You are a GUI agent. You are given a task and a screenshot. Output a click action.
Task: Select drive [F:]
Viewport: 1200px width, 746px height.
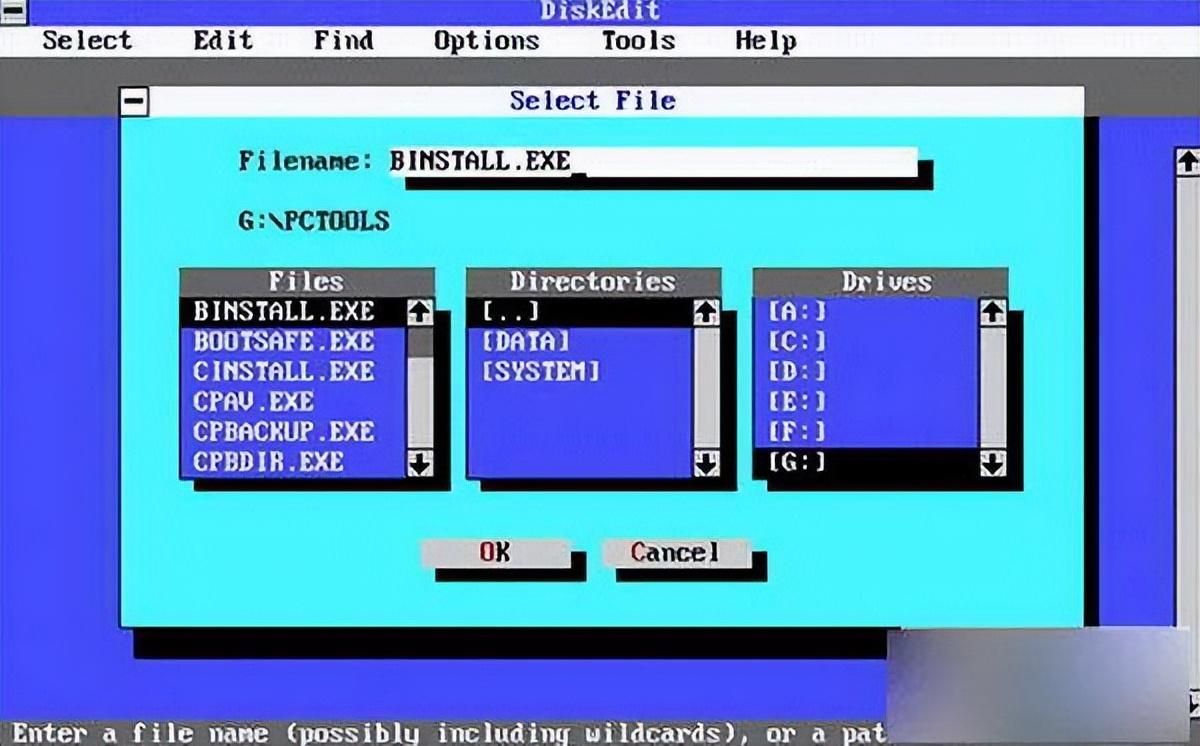point(866,431)
